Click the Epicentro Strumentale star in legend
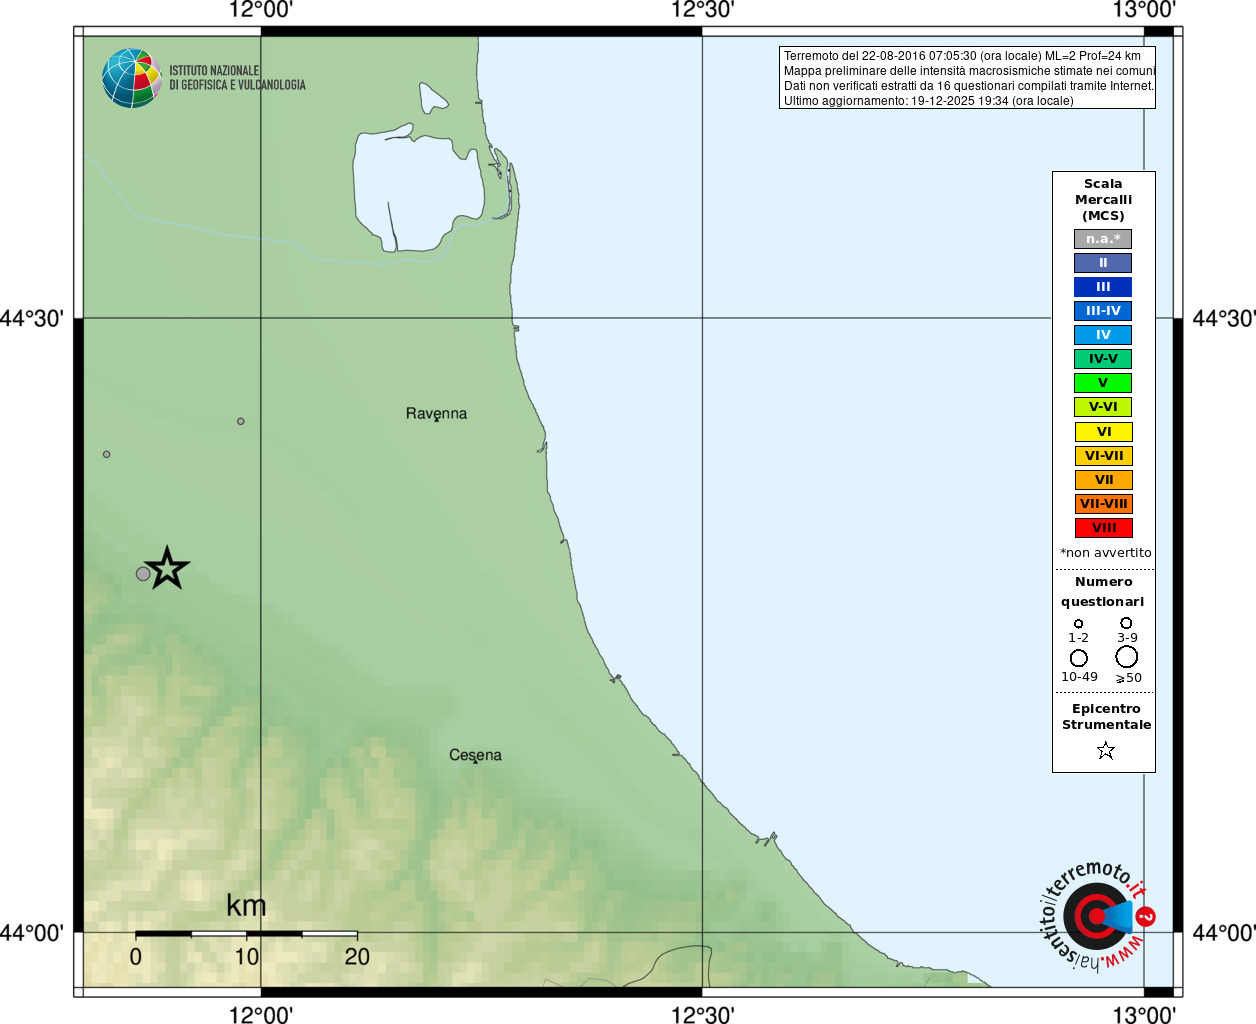Screen dimensions: 1256x1024 (1105, 750)
